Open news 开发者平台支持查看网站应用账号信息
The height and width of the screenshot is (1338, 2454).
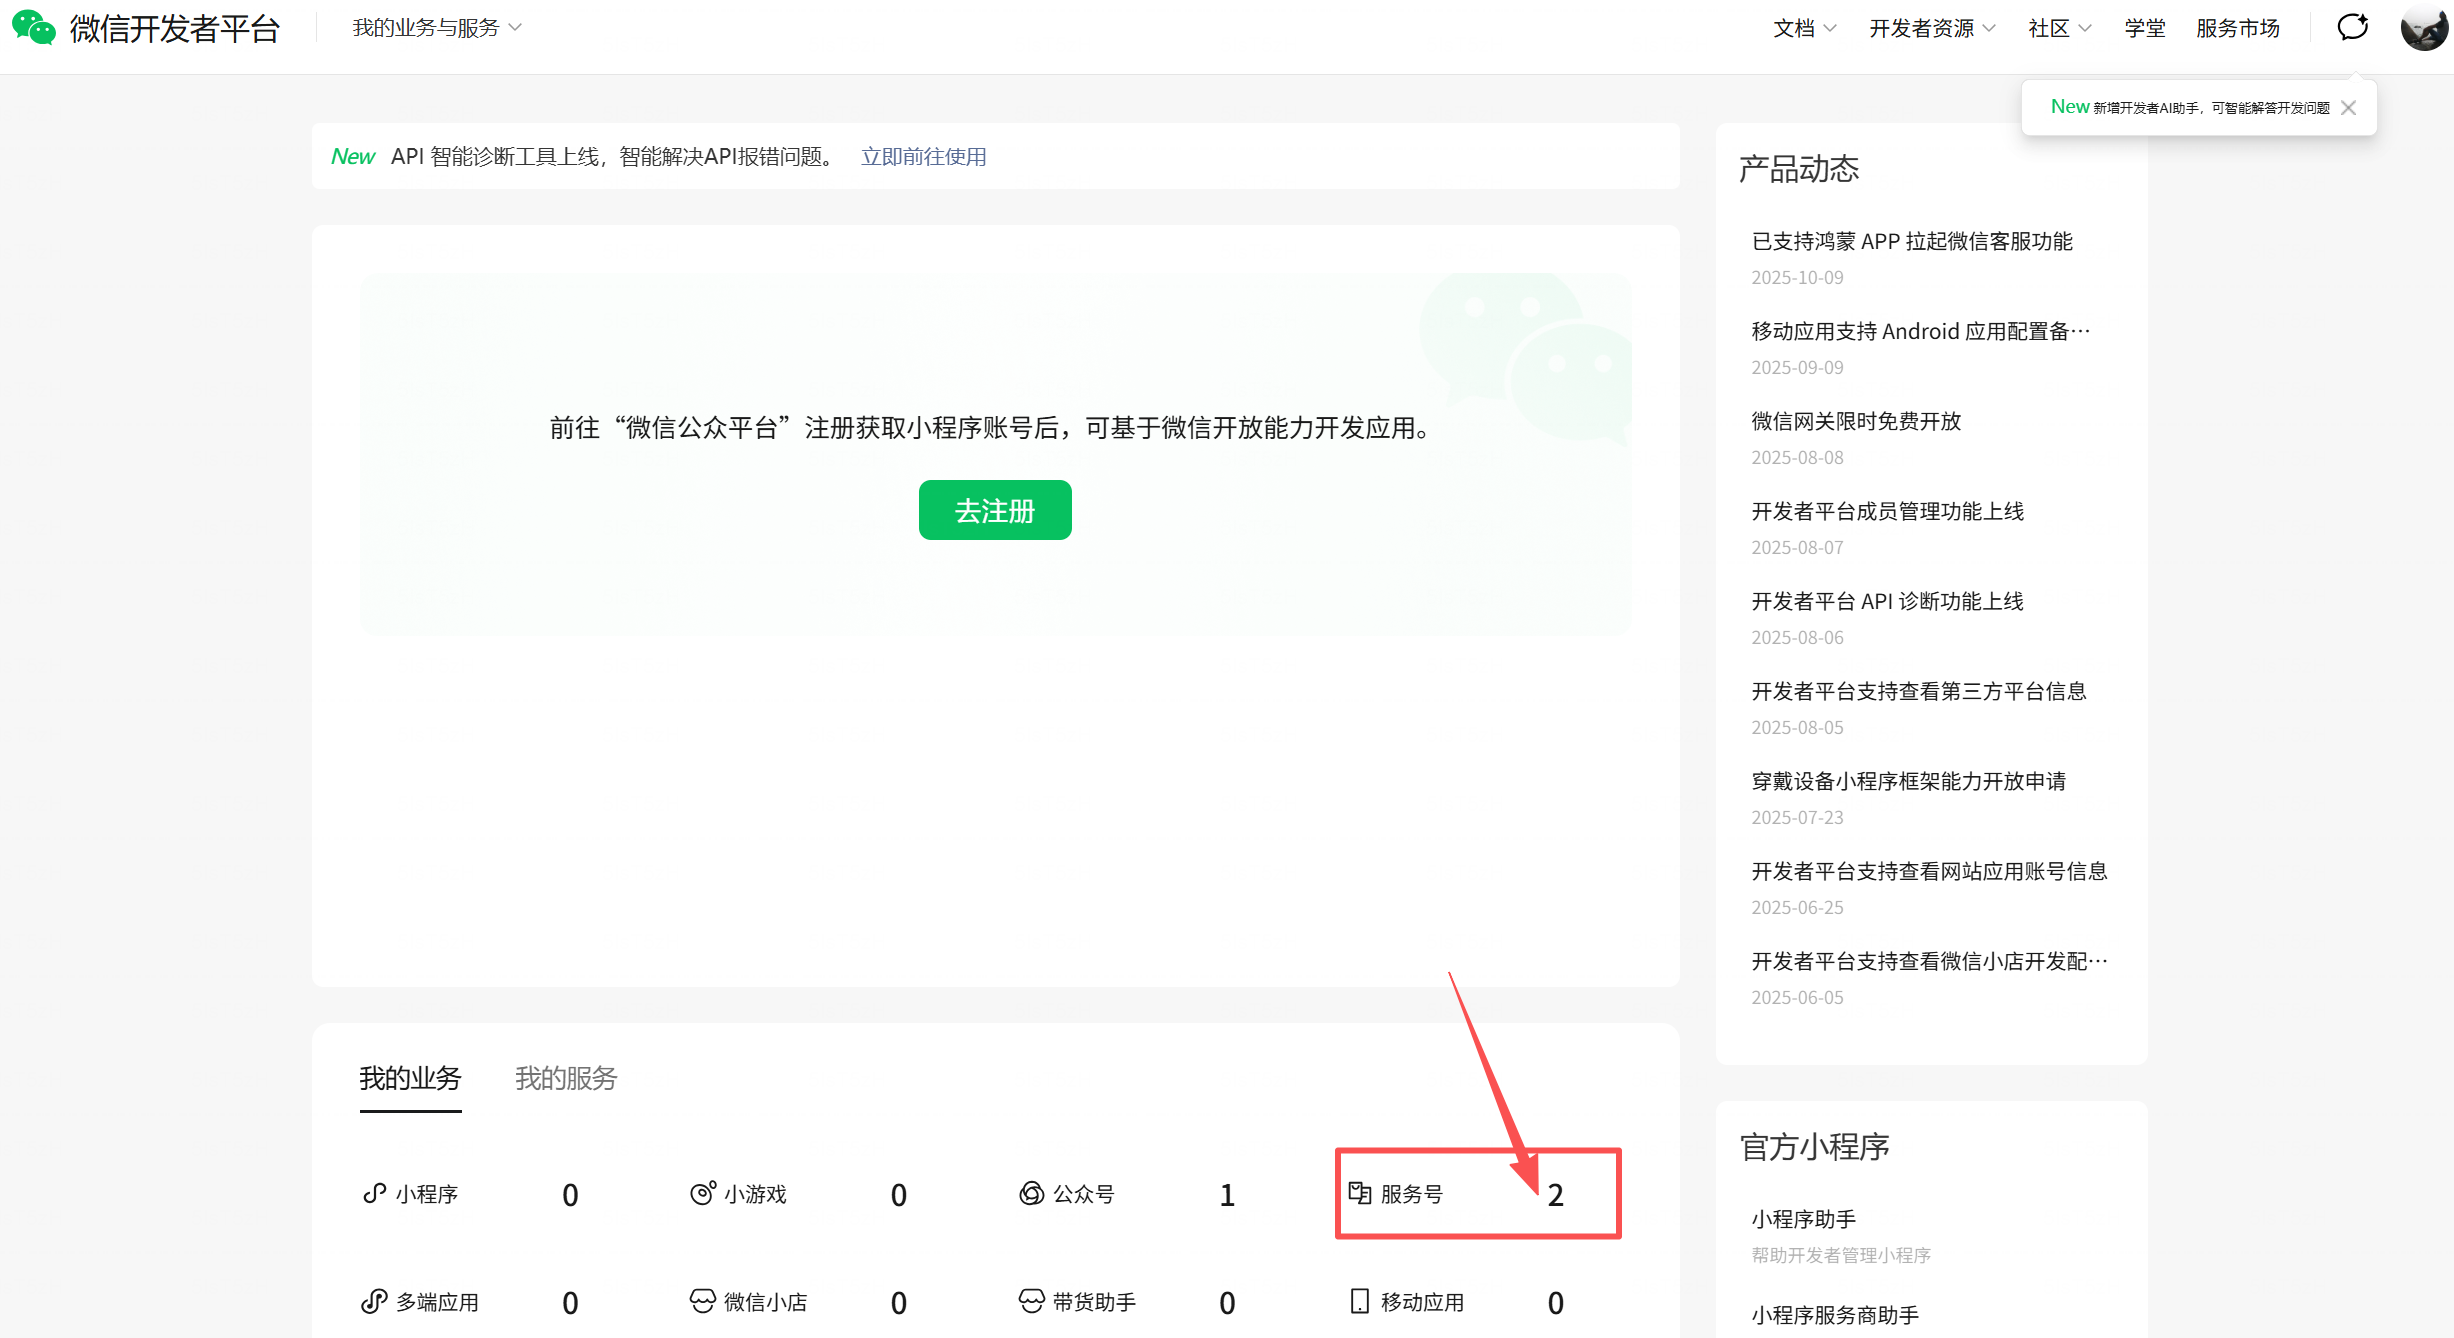tap(1930, 871)
